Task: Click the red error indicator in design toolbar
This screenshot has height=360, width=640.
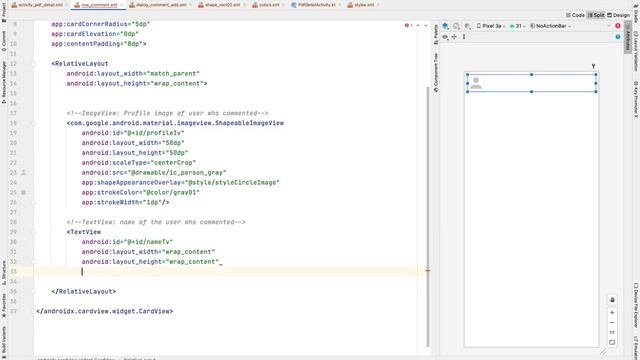Action: pos(618,26)
